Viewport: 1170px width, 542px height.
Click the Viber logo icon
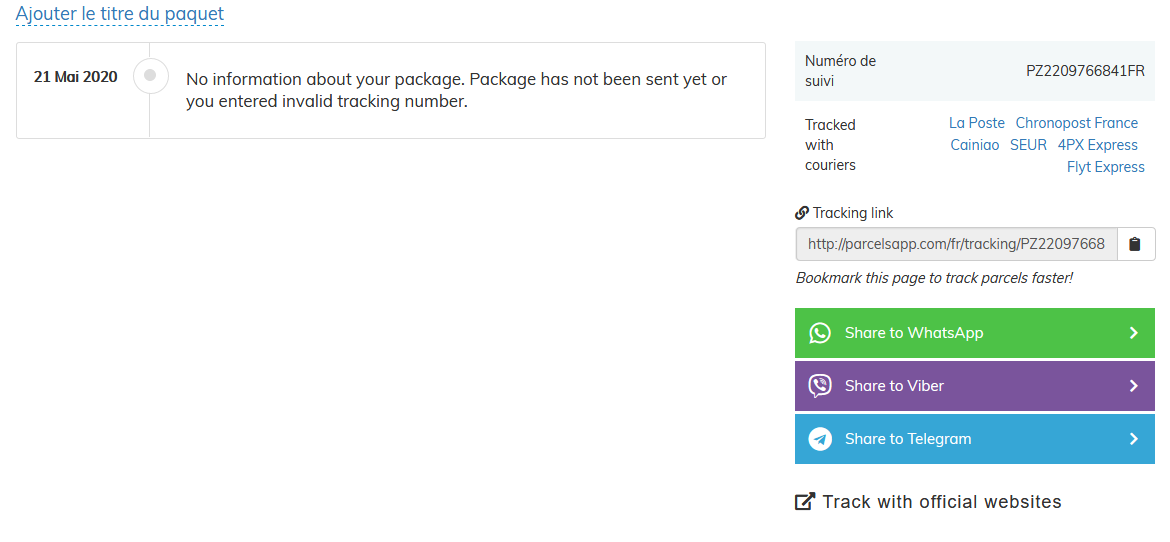coord(820,386)
